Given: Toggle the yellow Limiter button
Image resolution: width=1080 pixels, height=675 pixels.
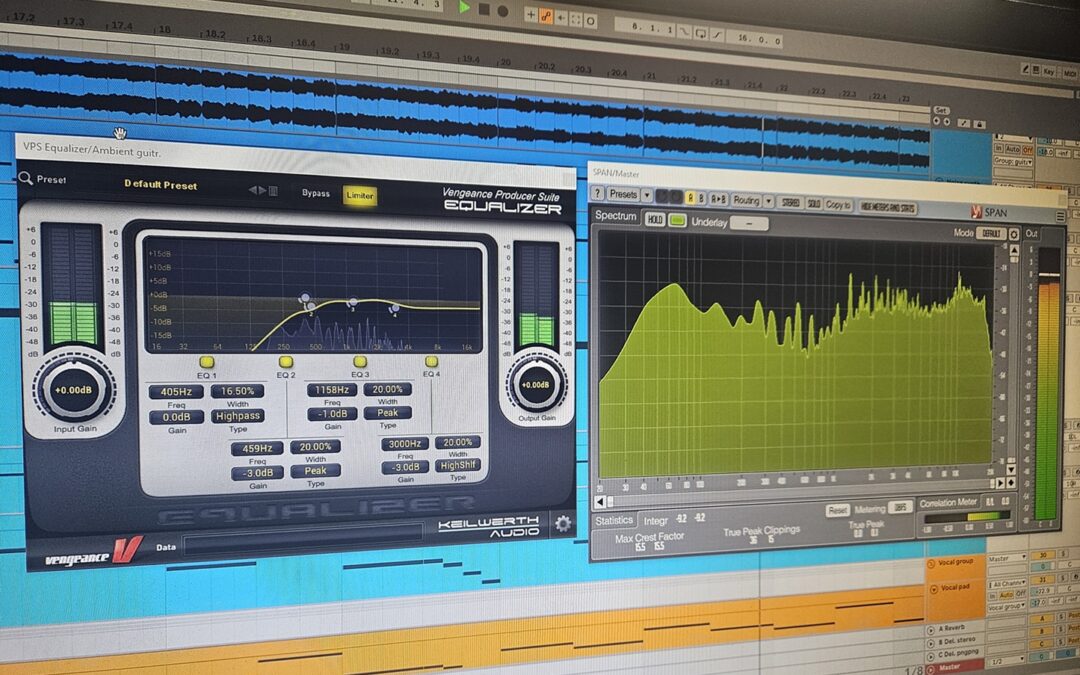Looking at the screenshot, I should coord(360,196).
